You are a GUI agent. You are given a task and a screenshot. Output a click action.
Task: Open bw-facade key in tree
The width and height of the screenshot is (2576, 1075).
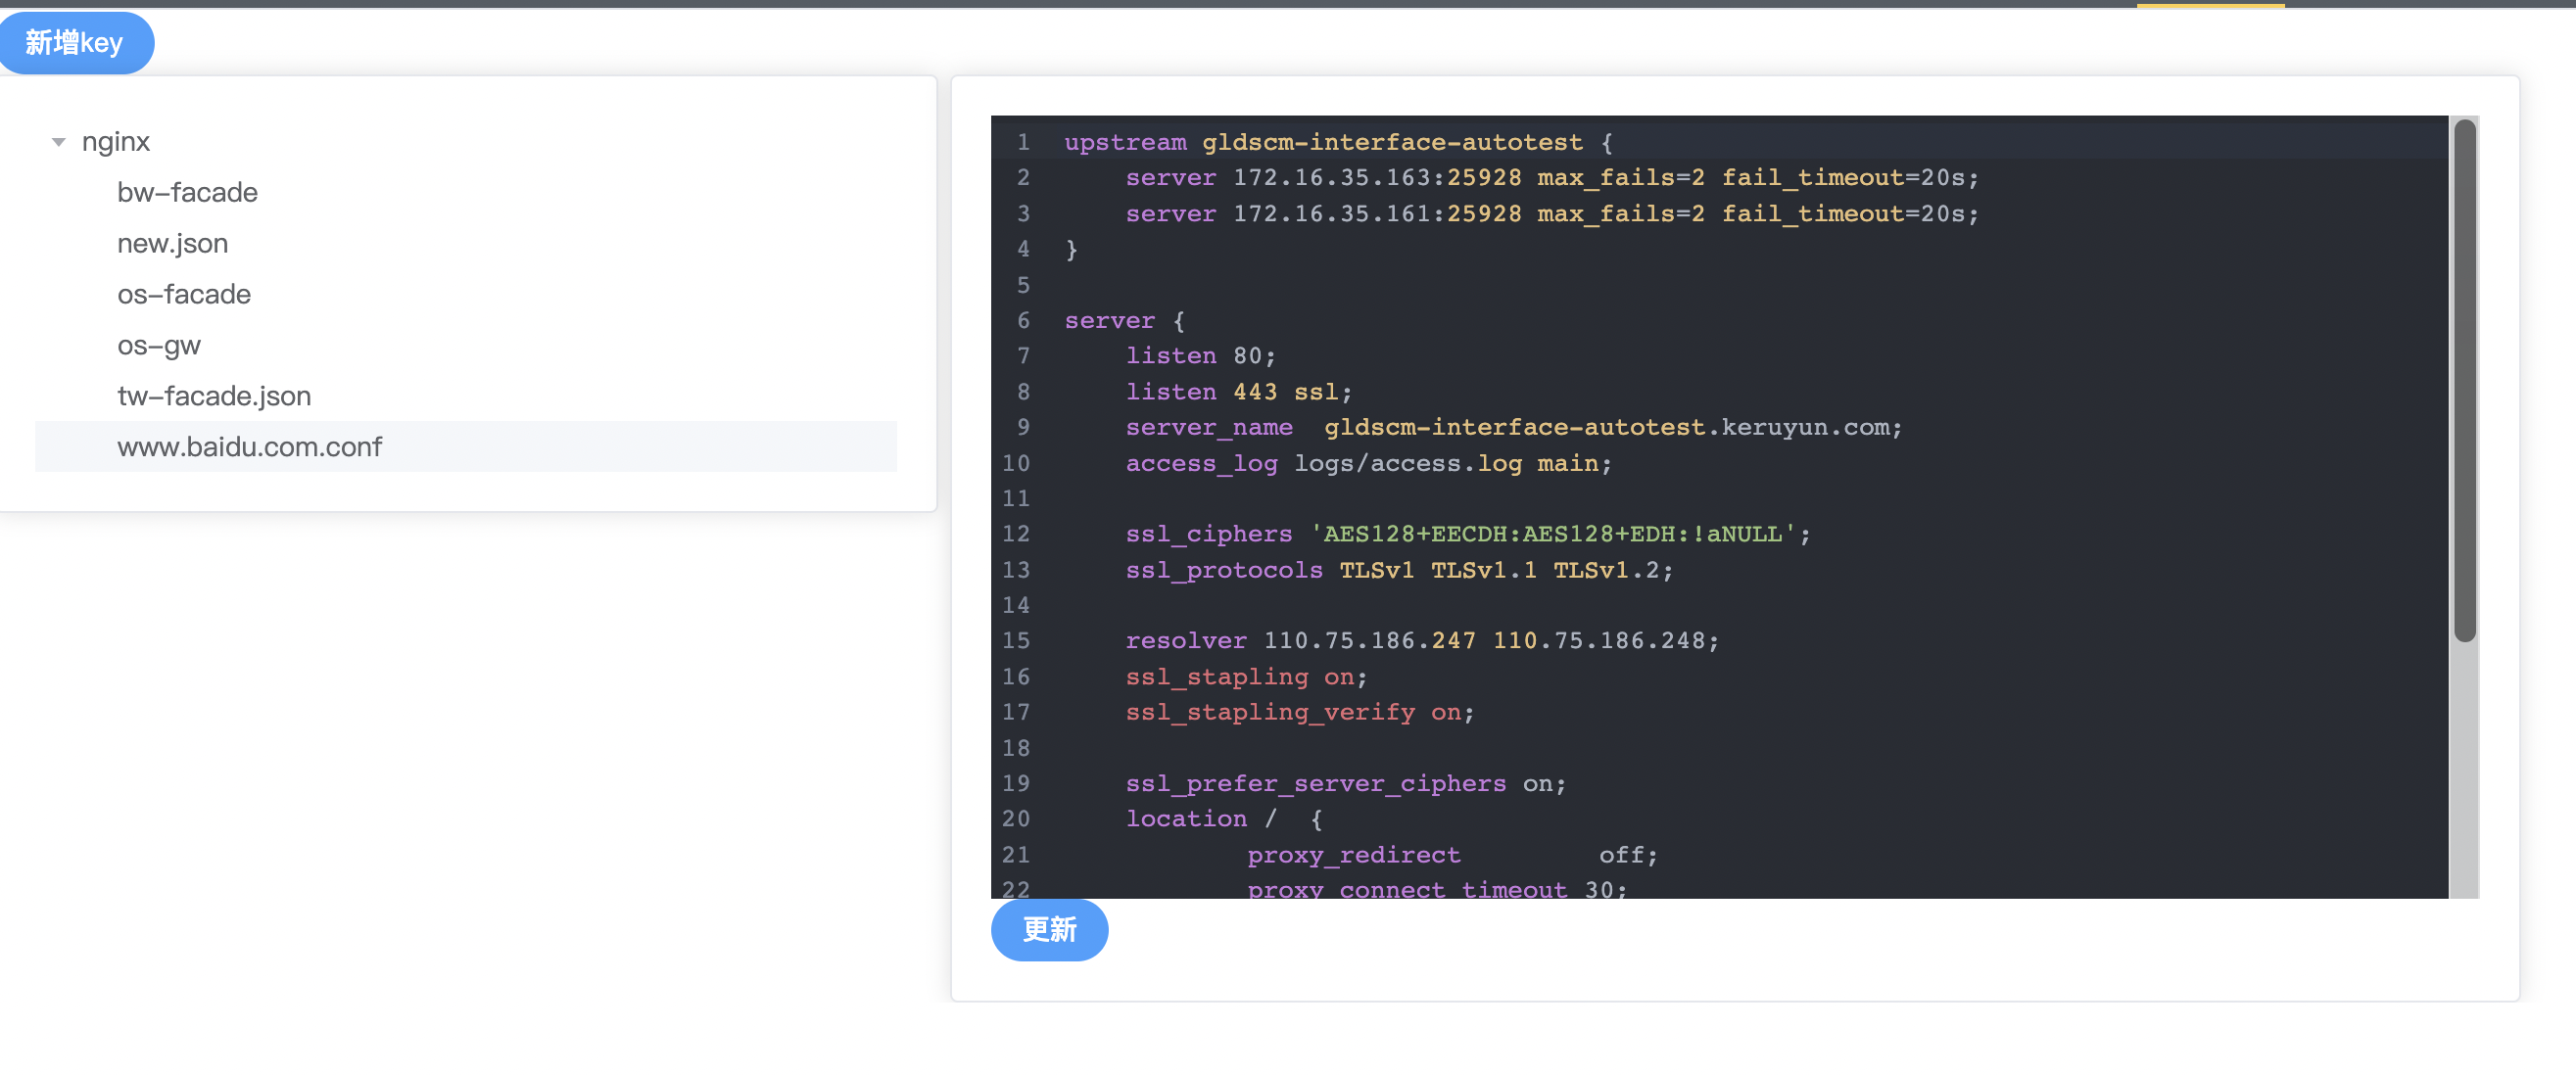(187, 192)
